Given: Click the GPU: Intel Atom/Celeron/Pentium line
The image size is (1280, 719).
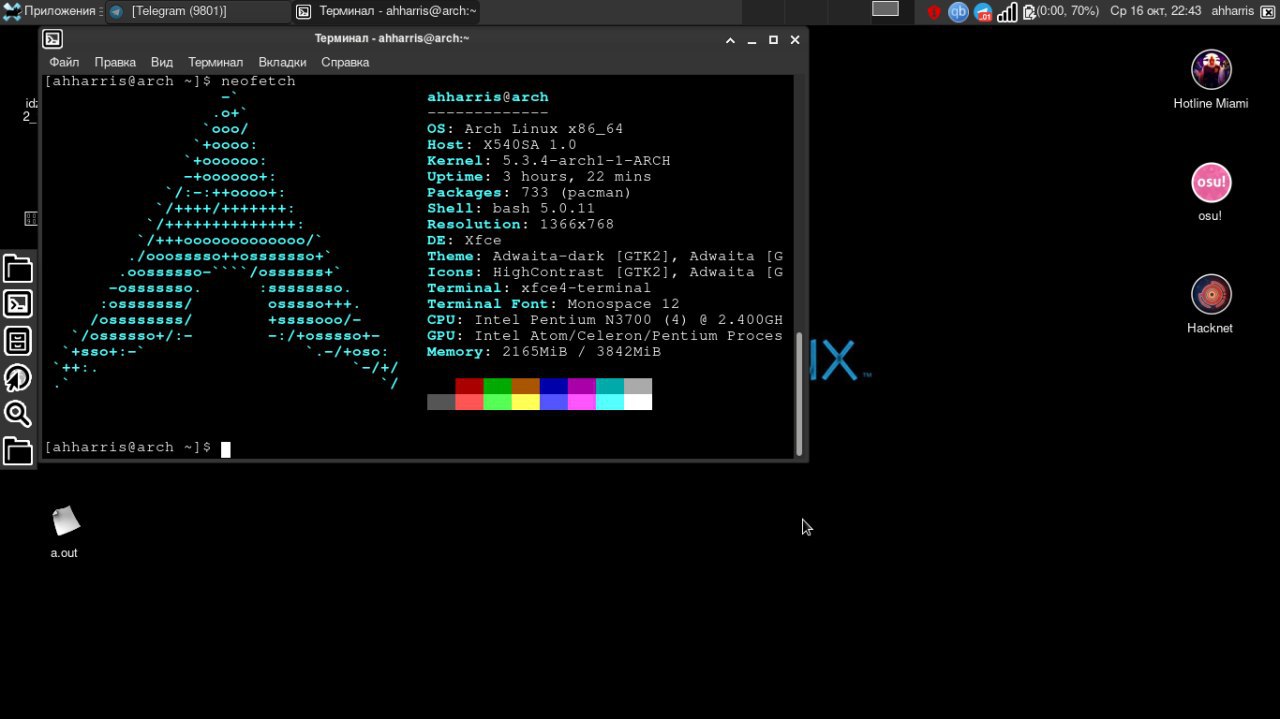Looking at the screenshot, I should pos(605,337).
